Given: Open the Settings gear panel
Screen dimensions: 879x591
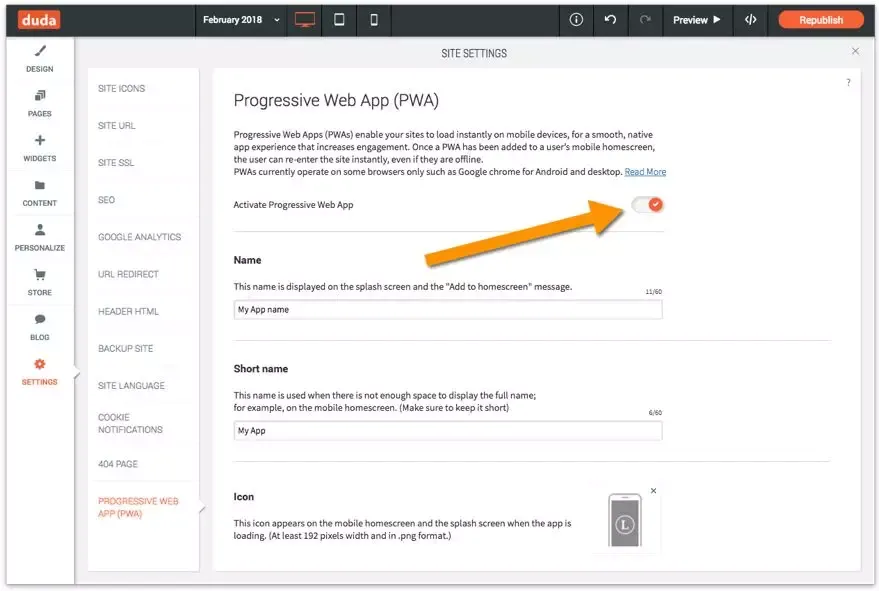Looking at the screenshot, I should click(40, 372).
